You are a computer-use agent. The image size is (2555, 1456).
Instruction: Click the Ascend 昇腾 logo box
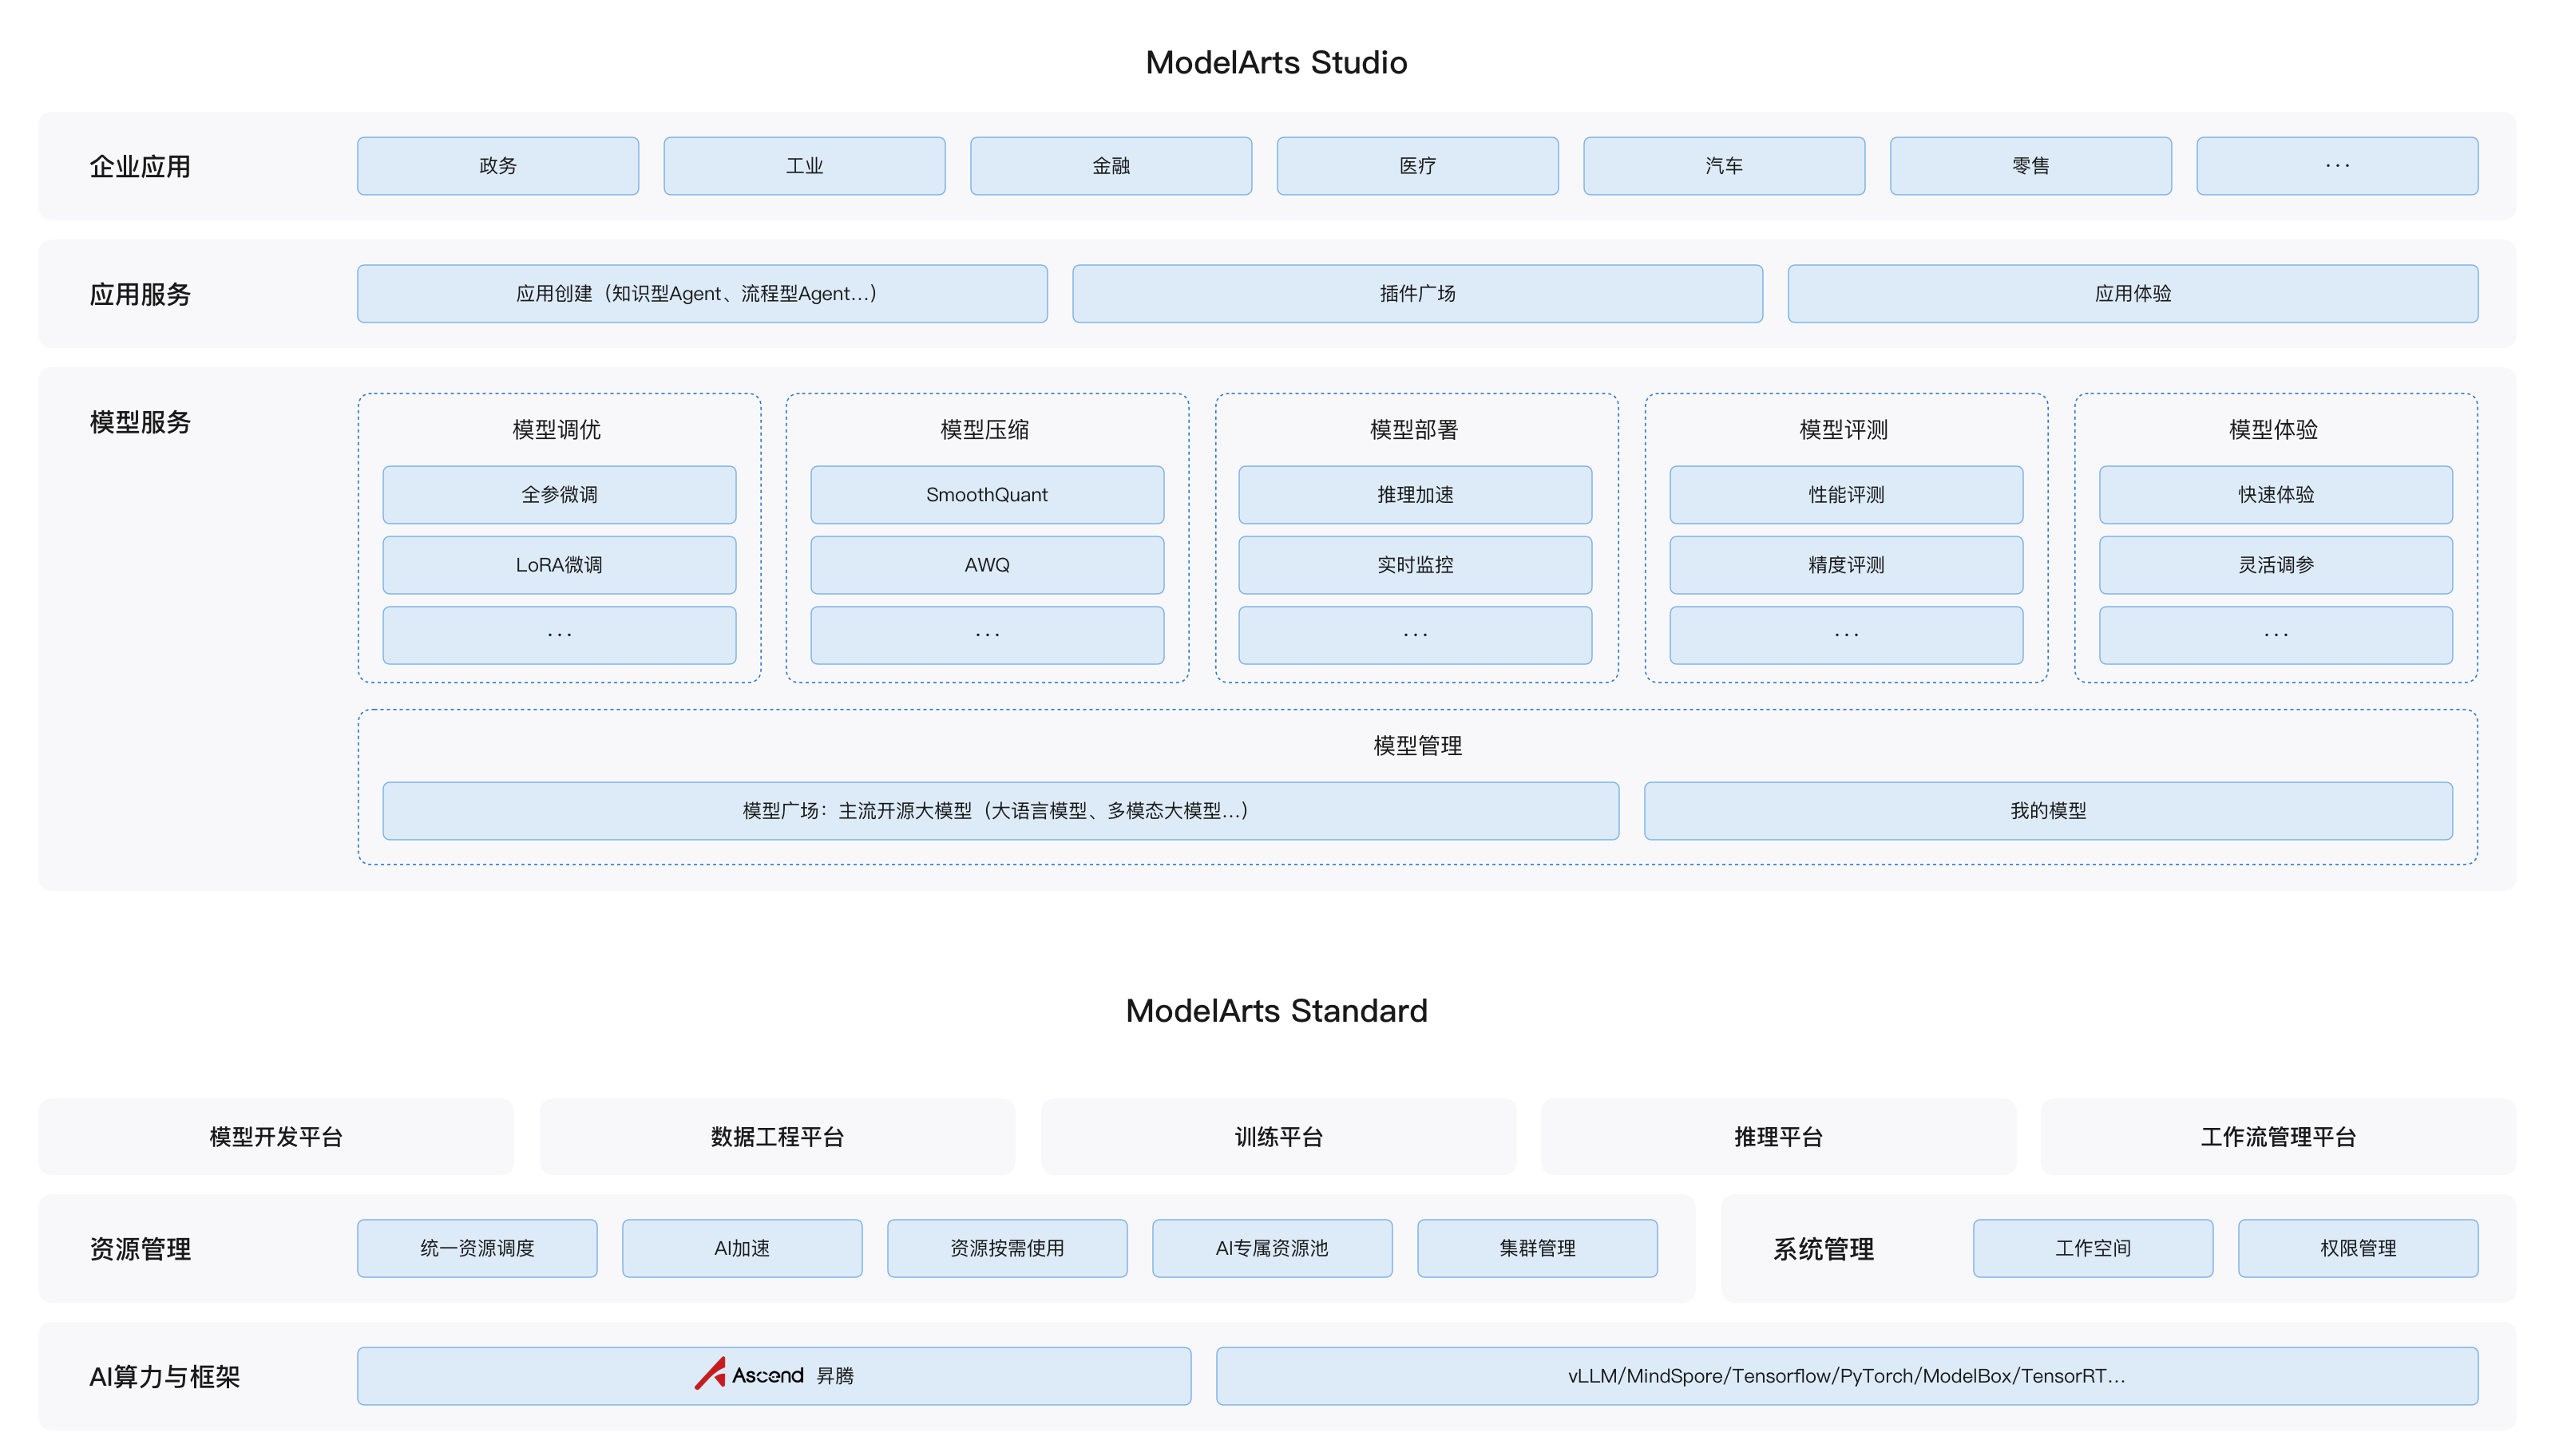tap(773, 1375)
